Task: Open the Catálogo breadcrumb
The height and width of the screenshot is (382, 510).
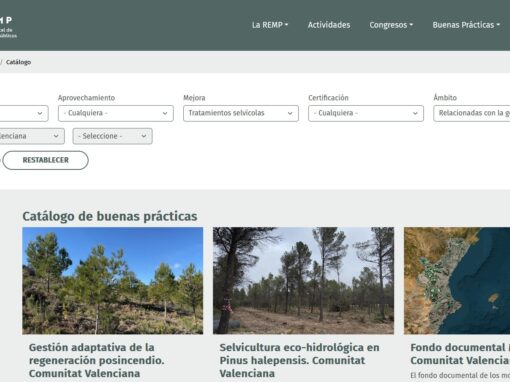Action: [18, 62]
